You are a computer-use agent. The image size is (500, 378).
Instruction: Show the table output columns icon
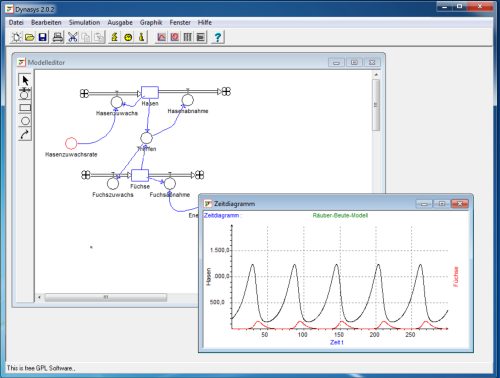(x=188, y=37)
